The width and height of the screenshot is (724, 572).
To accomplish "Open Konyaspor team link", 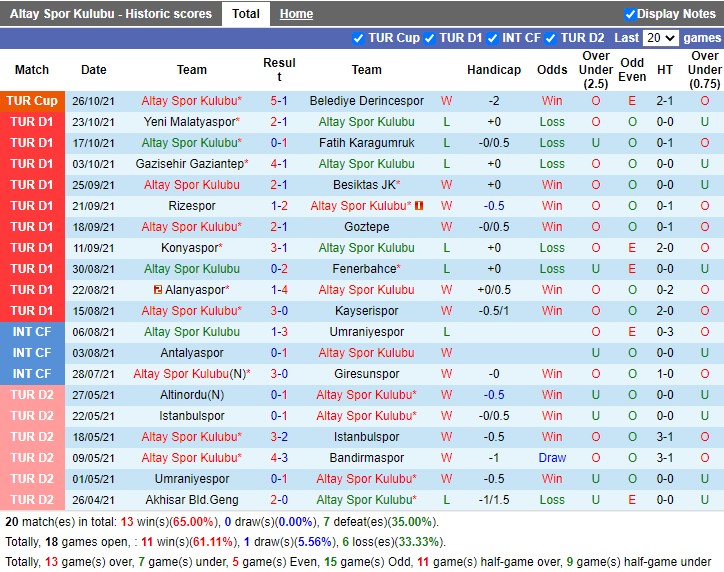I will pyautogui.click(x=192, y=248).
